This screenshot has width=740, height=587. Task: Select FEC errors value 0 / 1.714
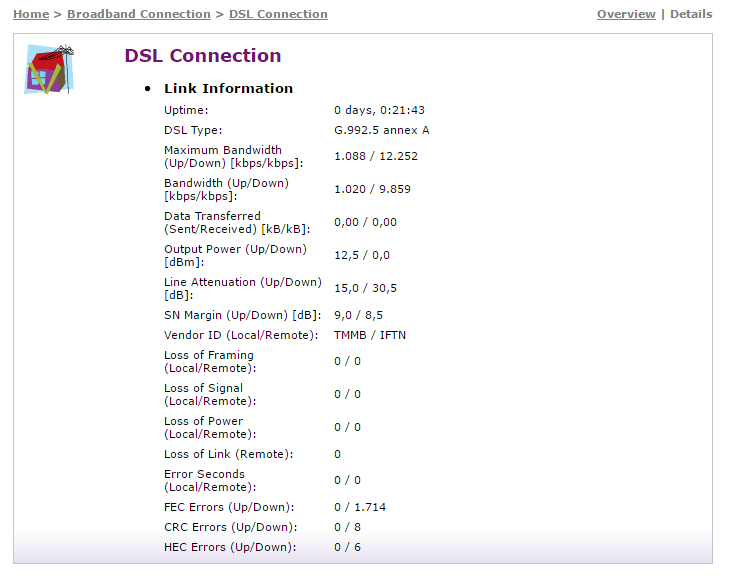tap(360, 507)
